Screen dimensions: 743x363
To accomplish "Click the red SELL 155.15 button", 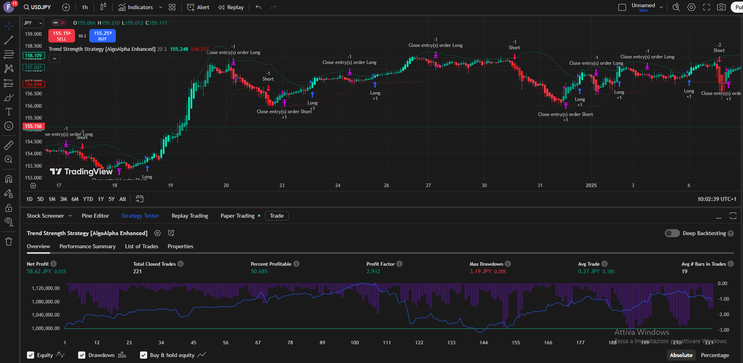I will (x=62, y=36).
